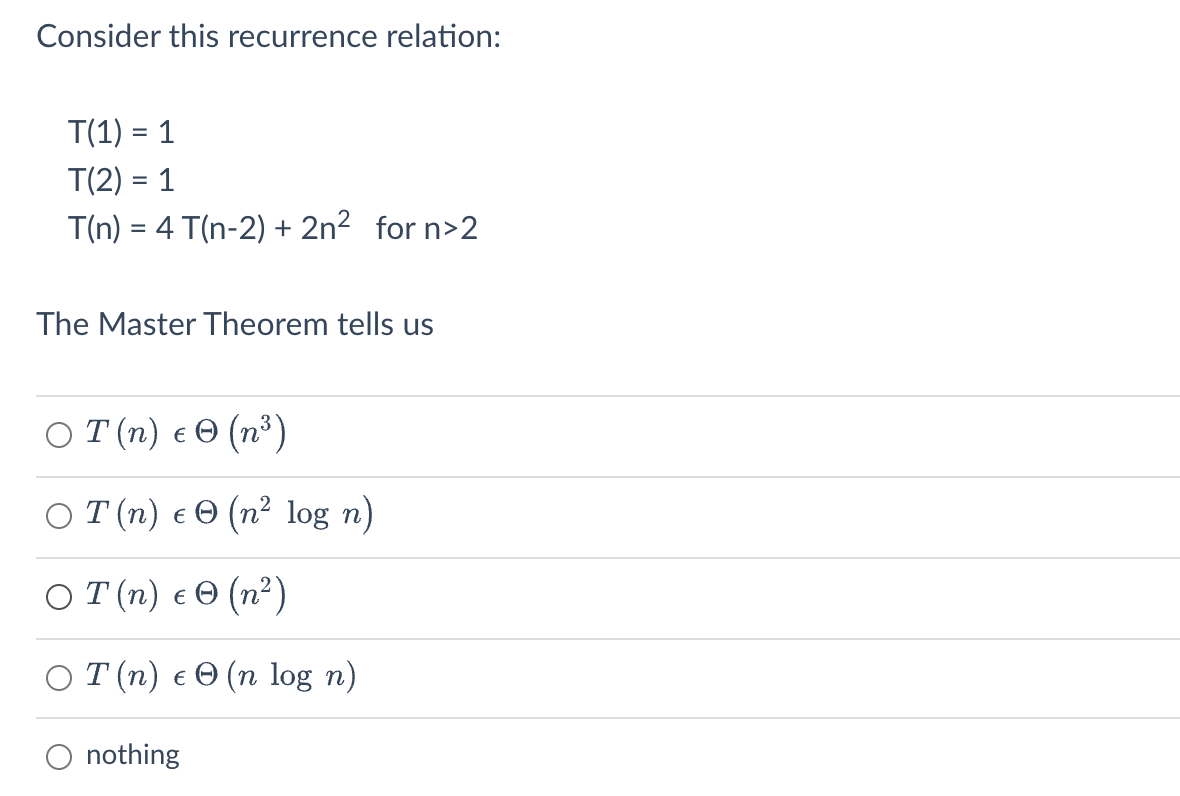This screenshot has height=796, width=1180.
Task: Click the T(n) ∈ Θ(n log n) label
Action: 221,676
